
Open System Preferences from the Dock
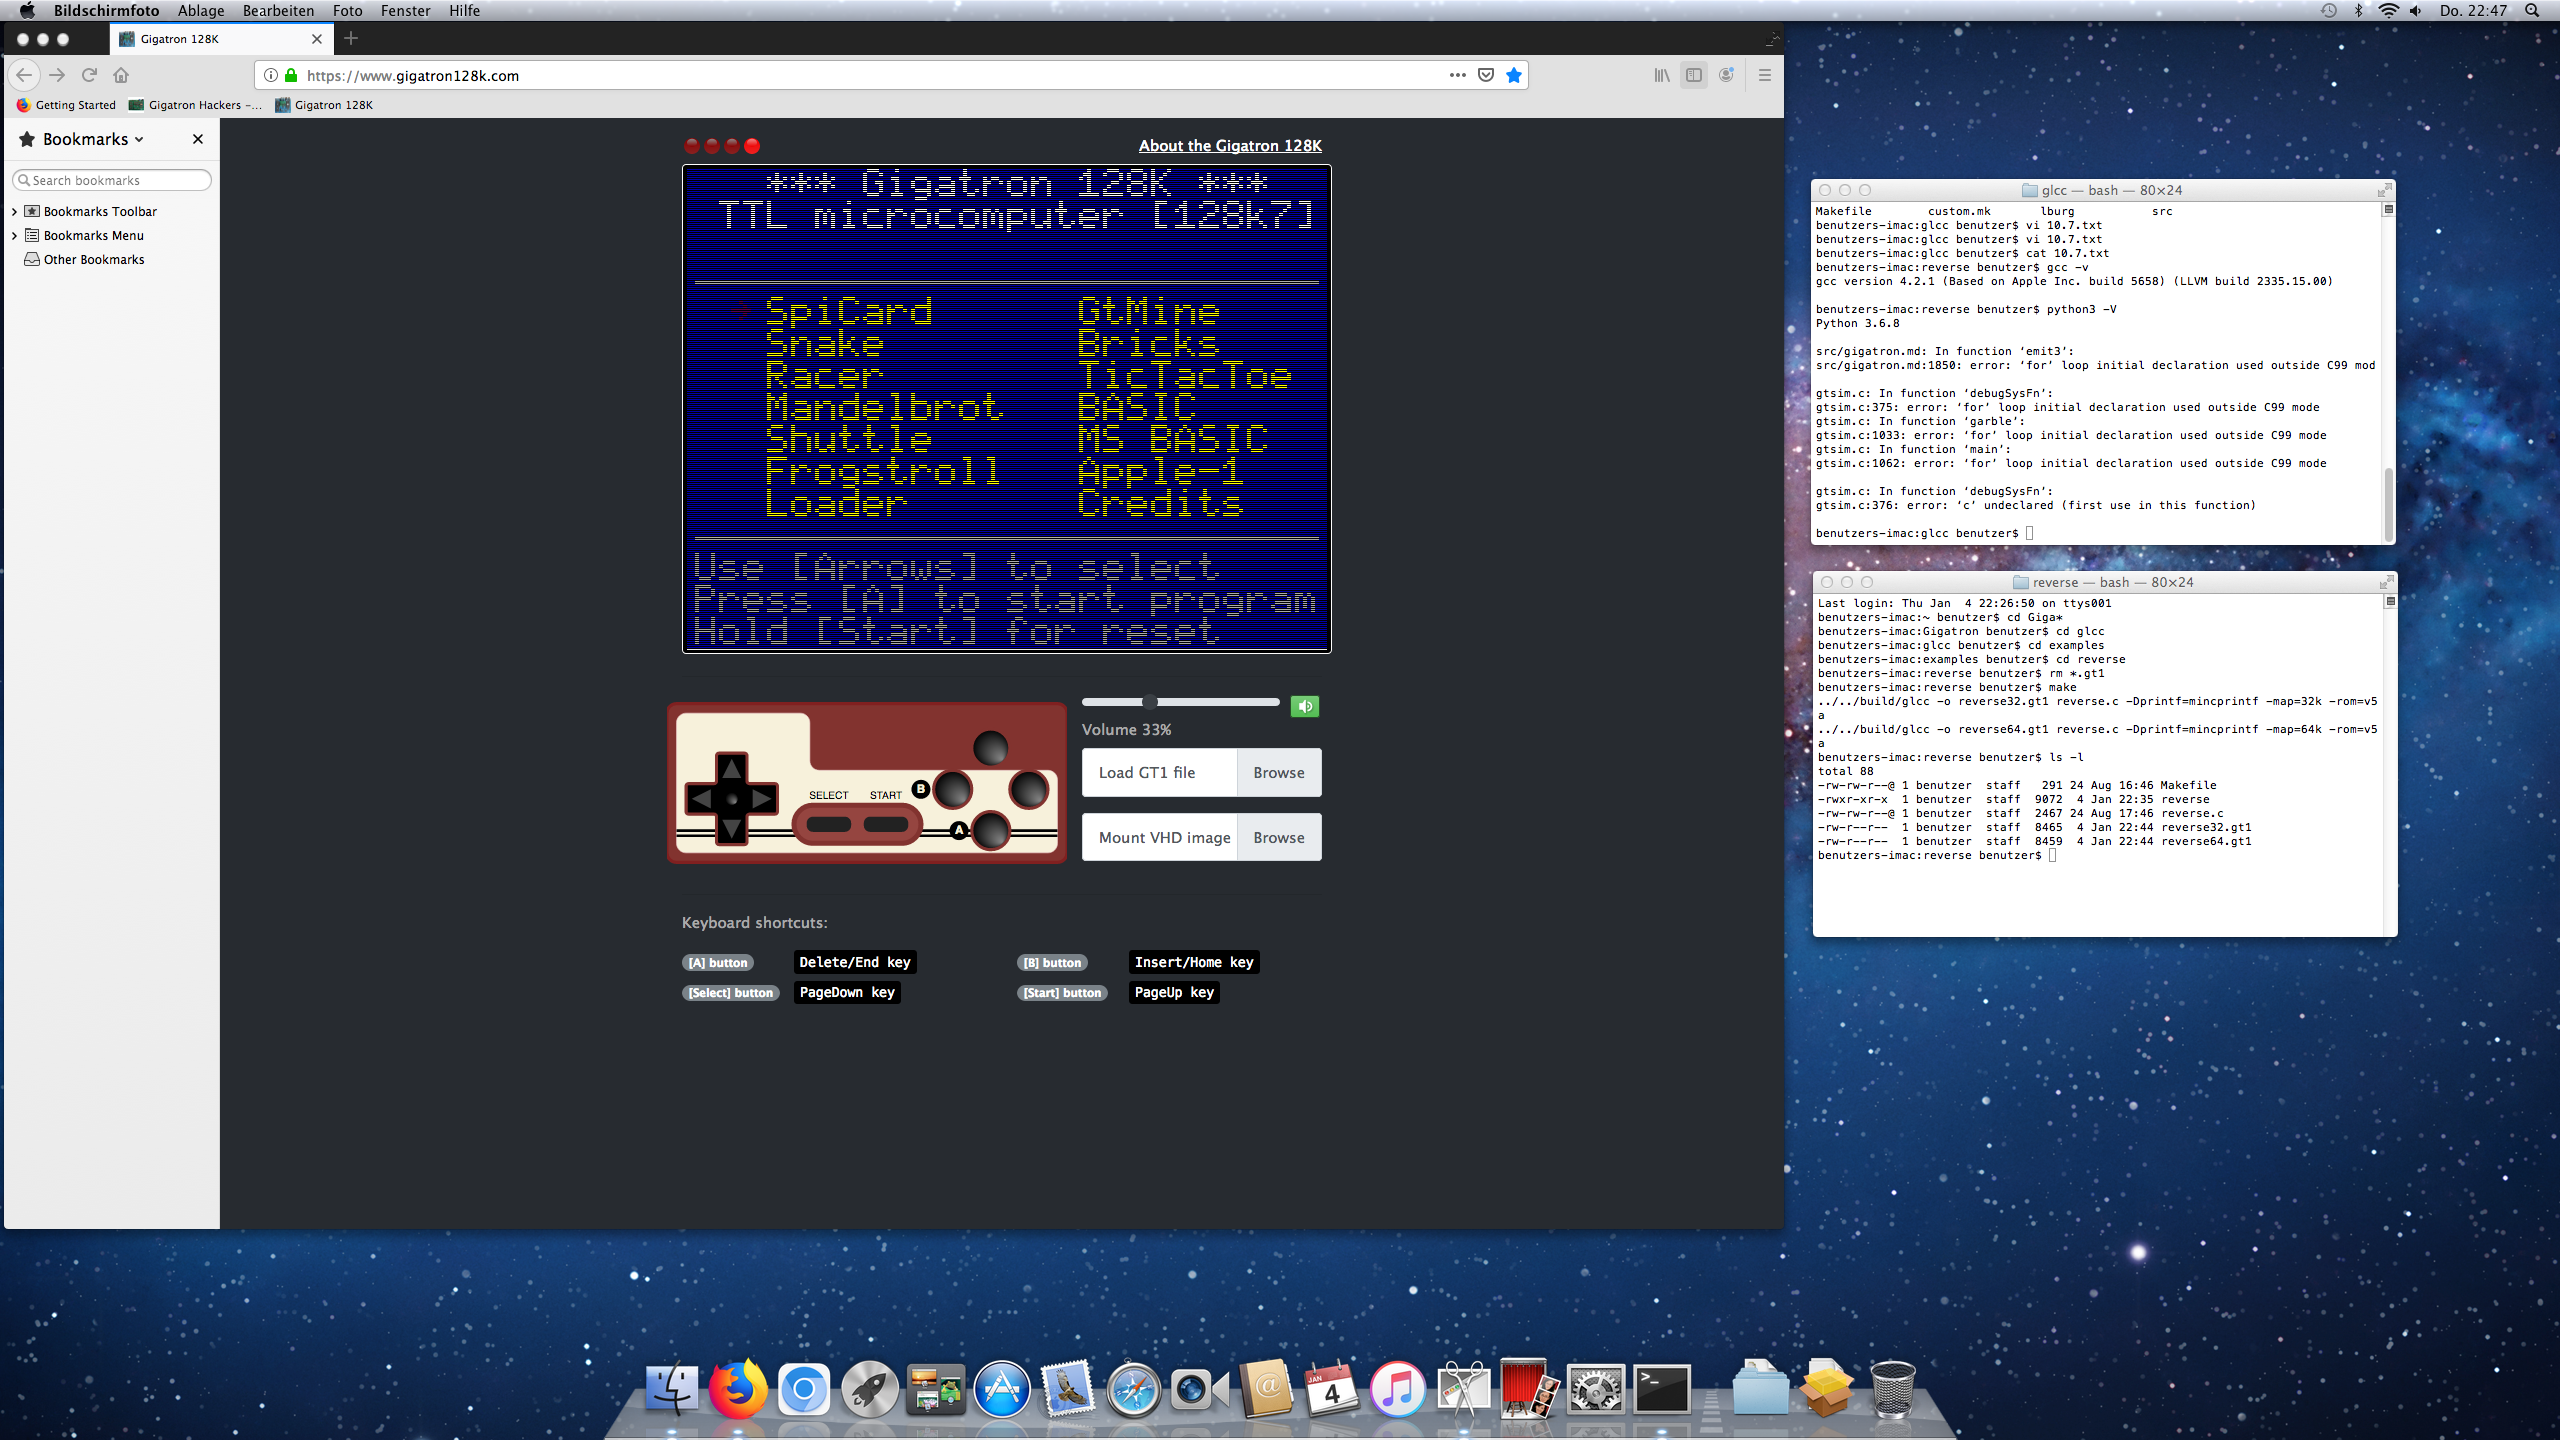(x=1595, y=1389)
